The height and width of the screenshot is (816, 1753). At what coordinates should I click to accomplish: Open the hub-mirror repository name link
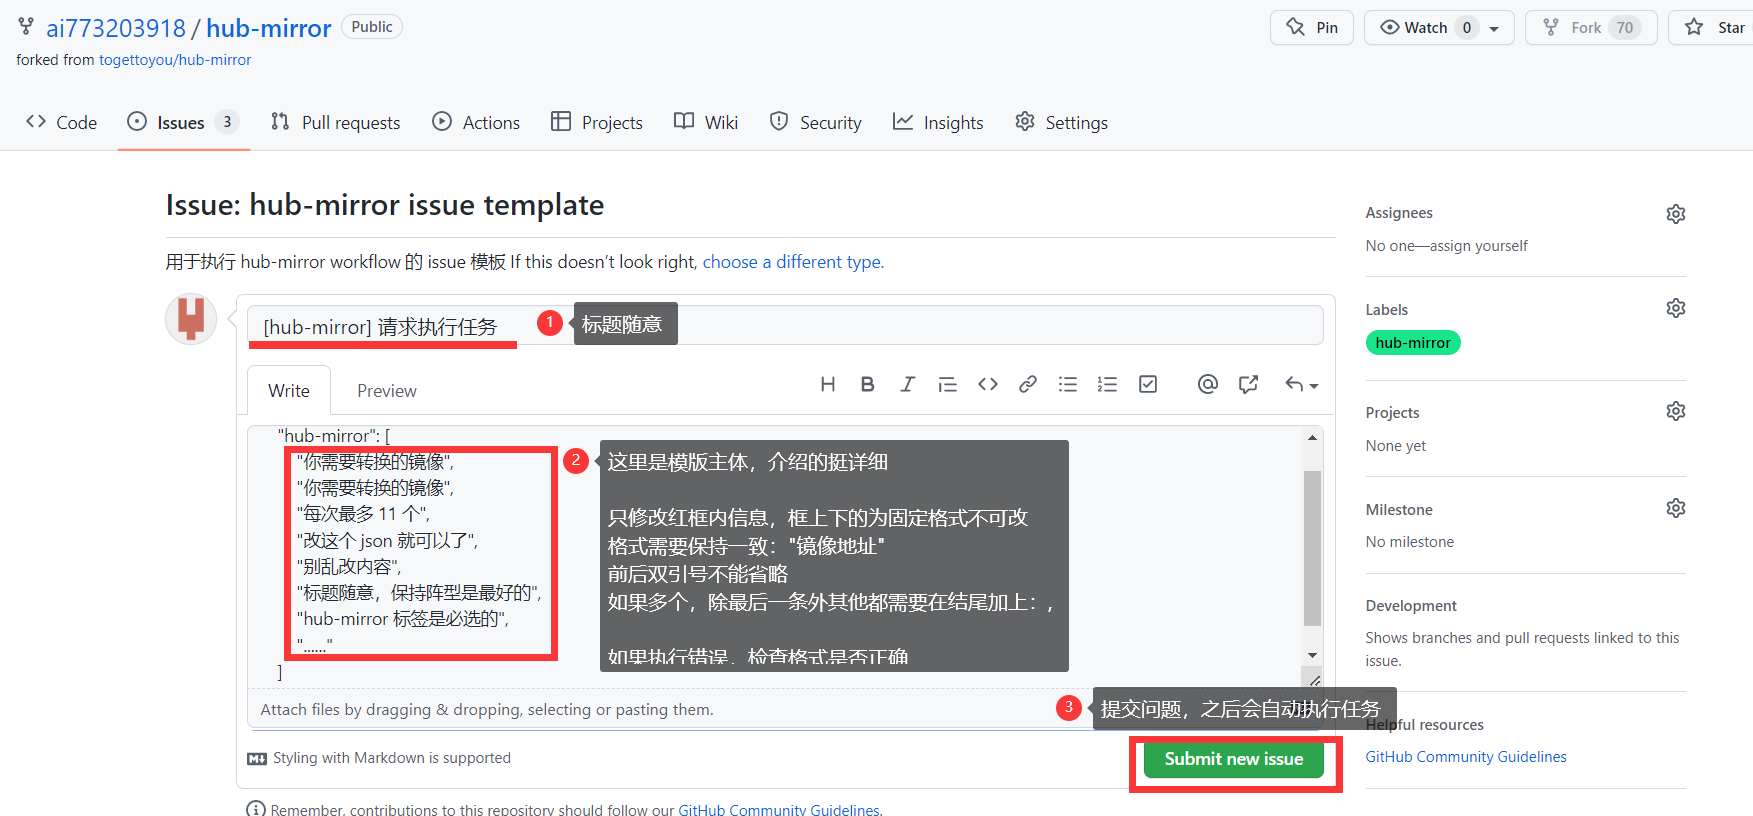click(x=268, y=28)
